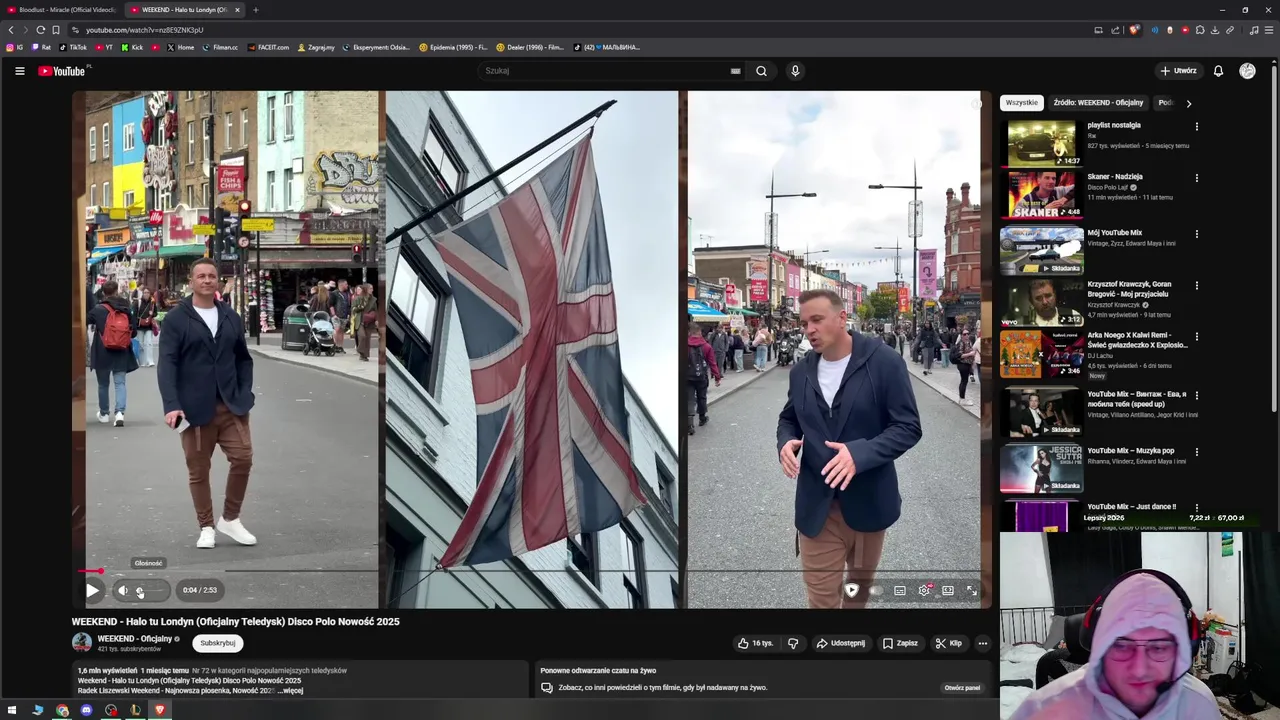The height and width of the screenshot is (720, 1280).
Task: Open the FACEIT.com bookmark
Action: (268, 47)
